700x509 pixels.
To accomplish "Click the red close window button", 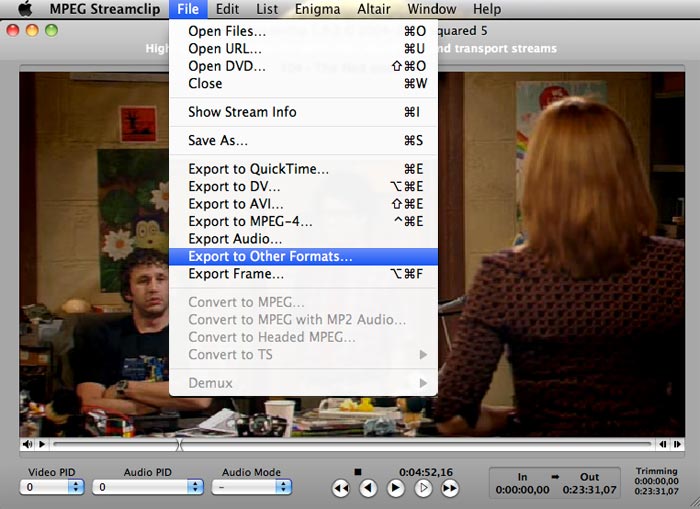I will coord(13,31).
